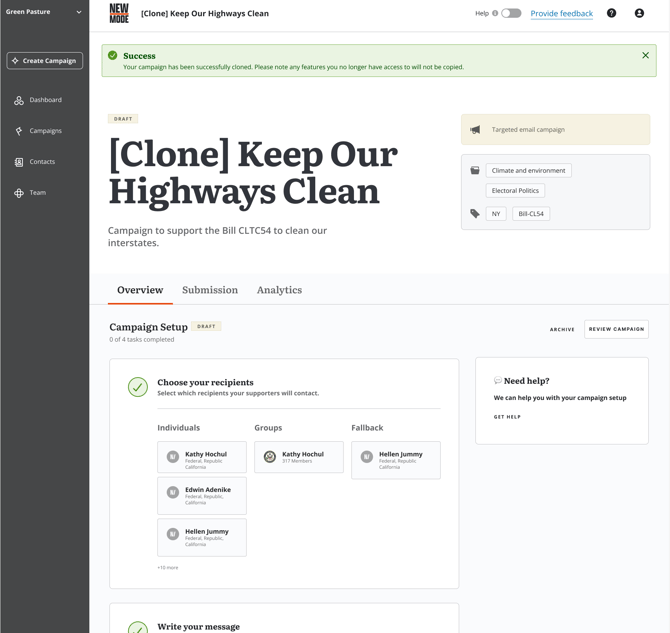This screenshot has width=670, height=633.
Task: Click the megaphone targeted email campaign icon
Action: point(475,130)
